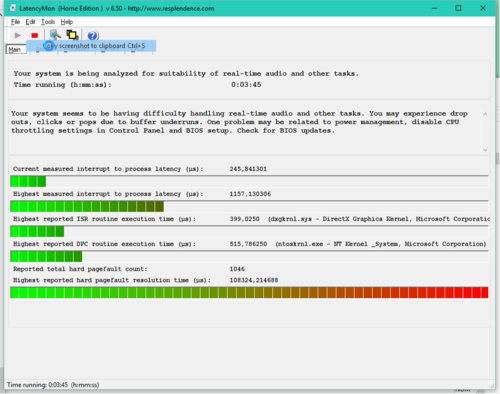
Task: Click status bar 'Time running: 0:03:45' text
Action: (x=53, y=385)
